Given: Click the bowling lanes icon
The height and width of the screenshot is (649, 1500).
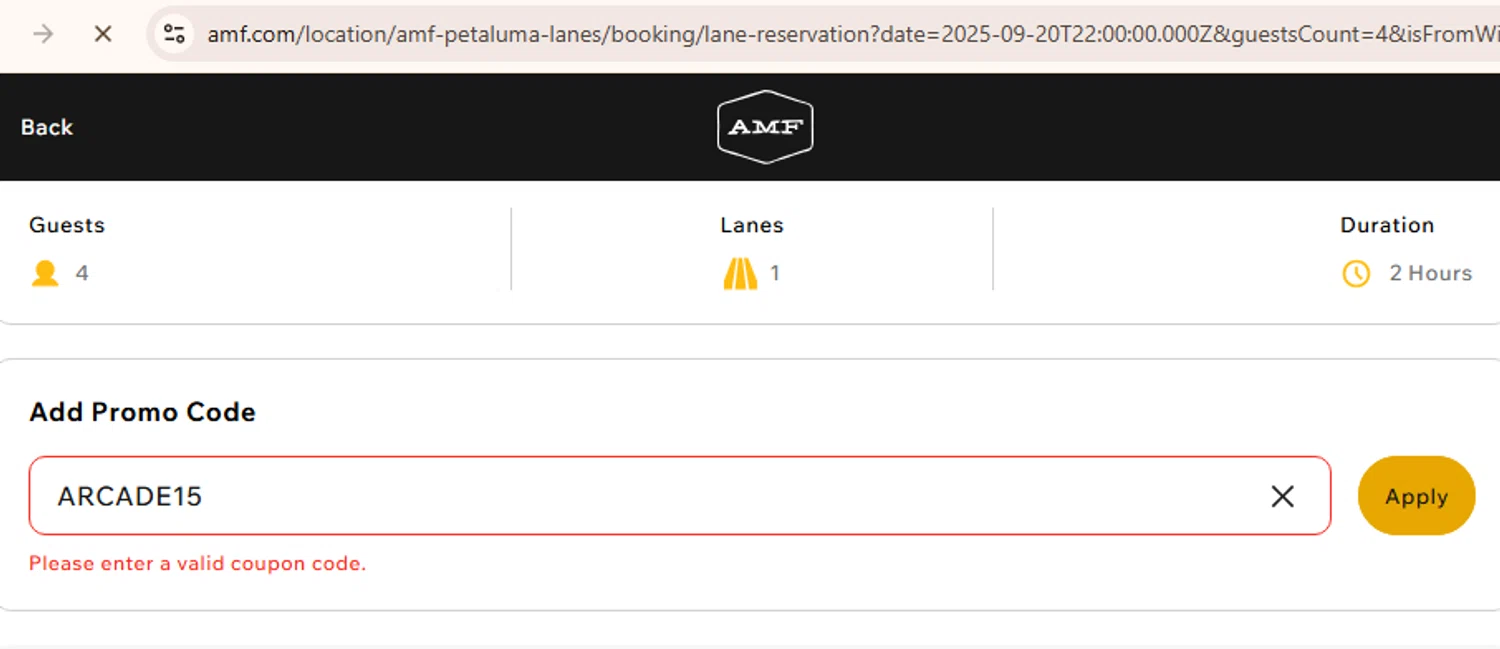Looking at the screenshot, I should [x=740, y=273].
